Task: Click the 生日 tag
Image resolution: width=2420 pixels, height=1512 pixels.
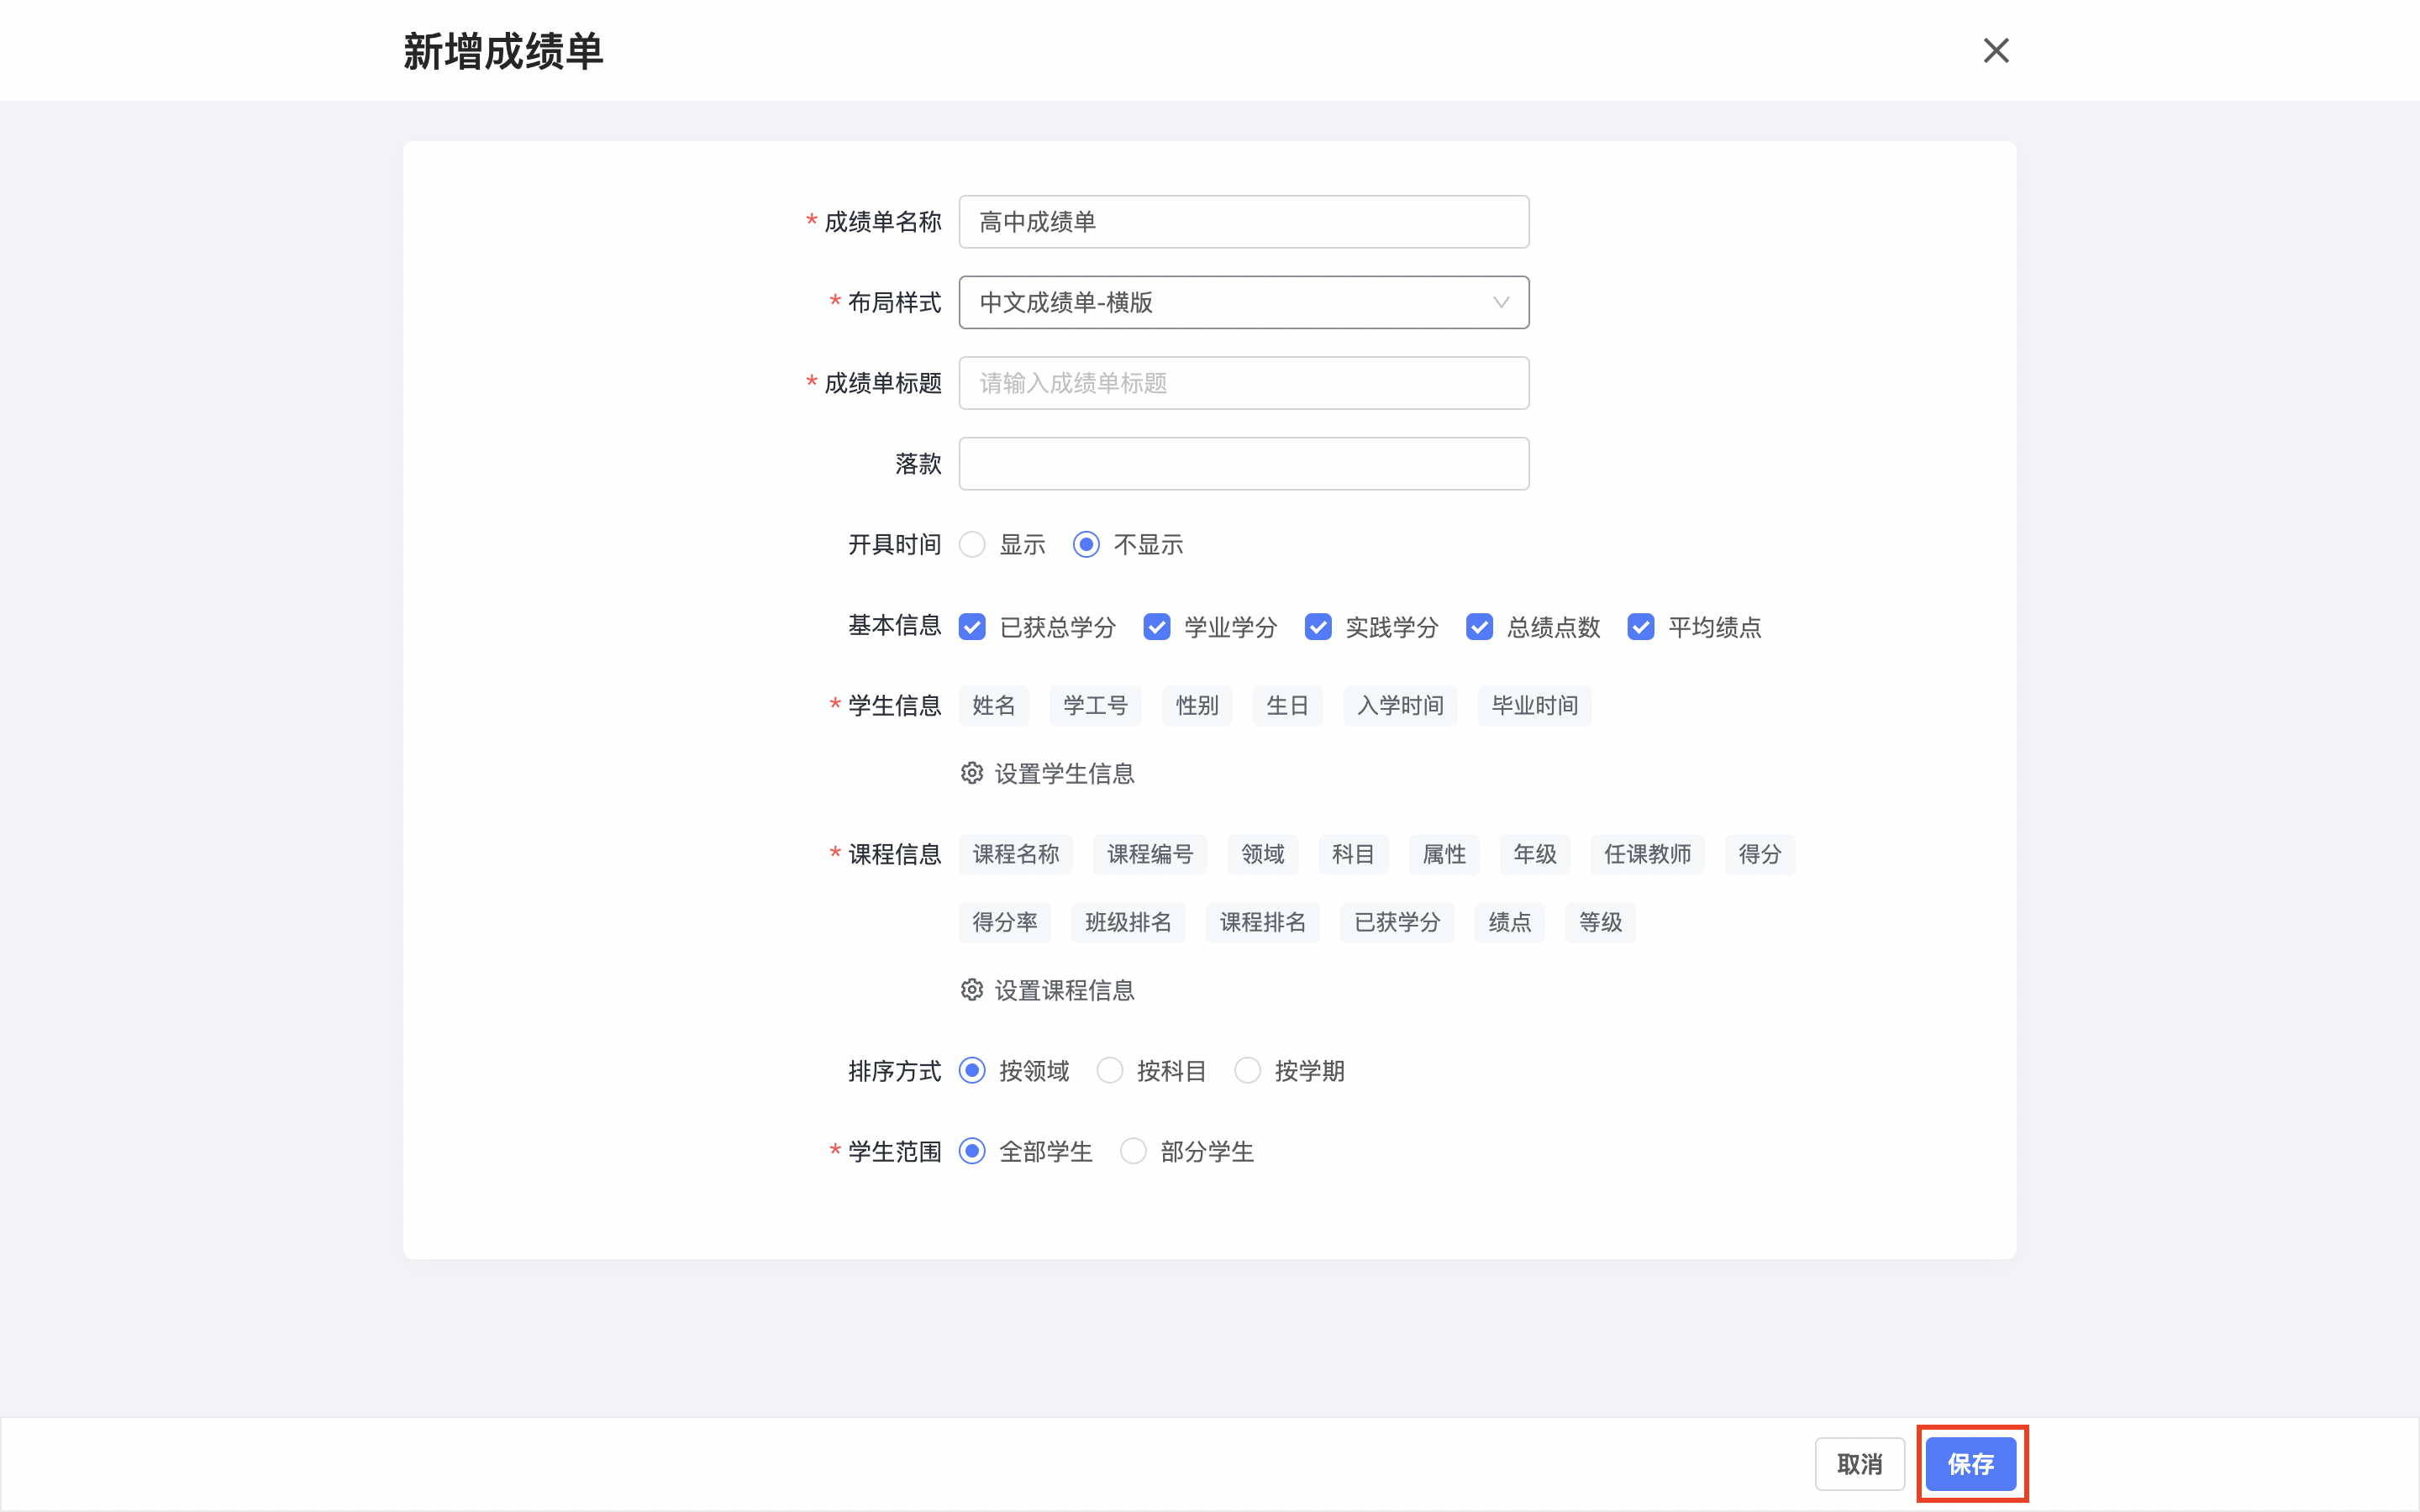Action: pyautogui.click(x=1287, y=706)
